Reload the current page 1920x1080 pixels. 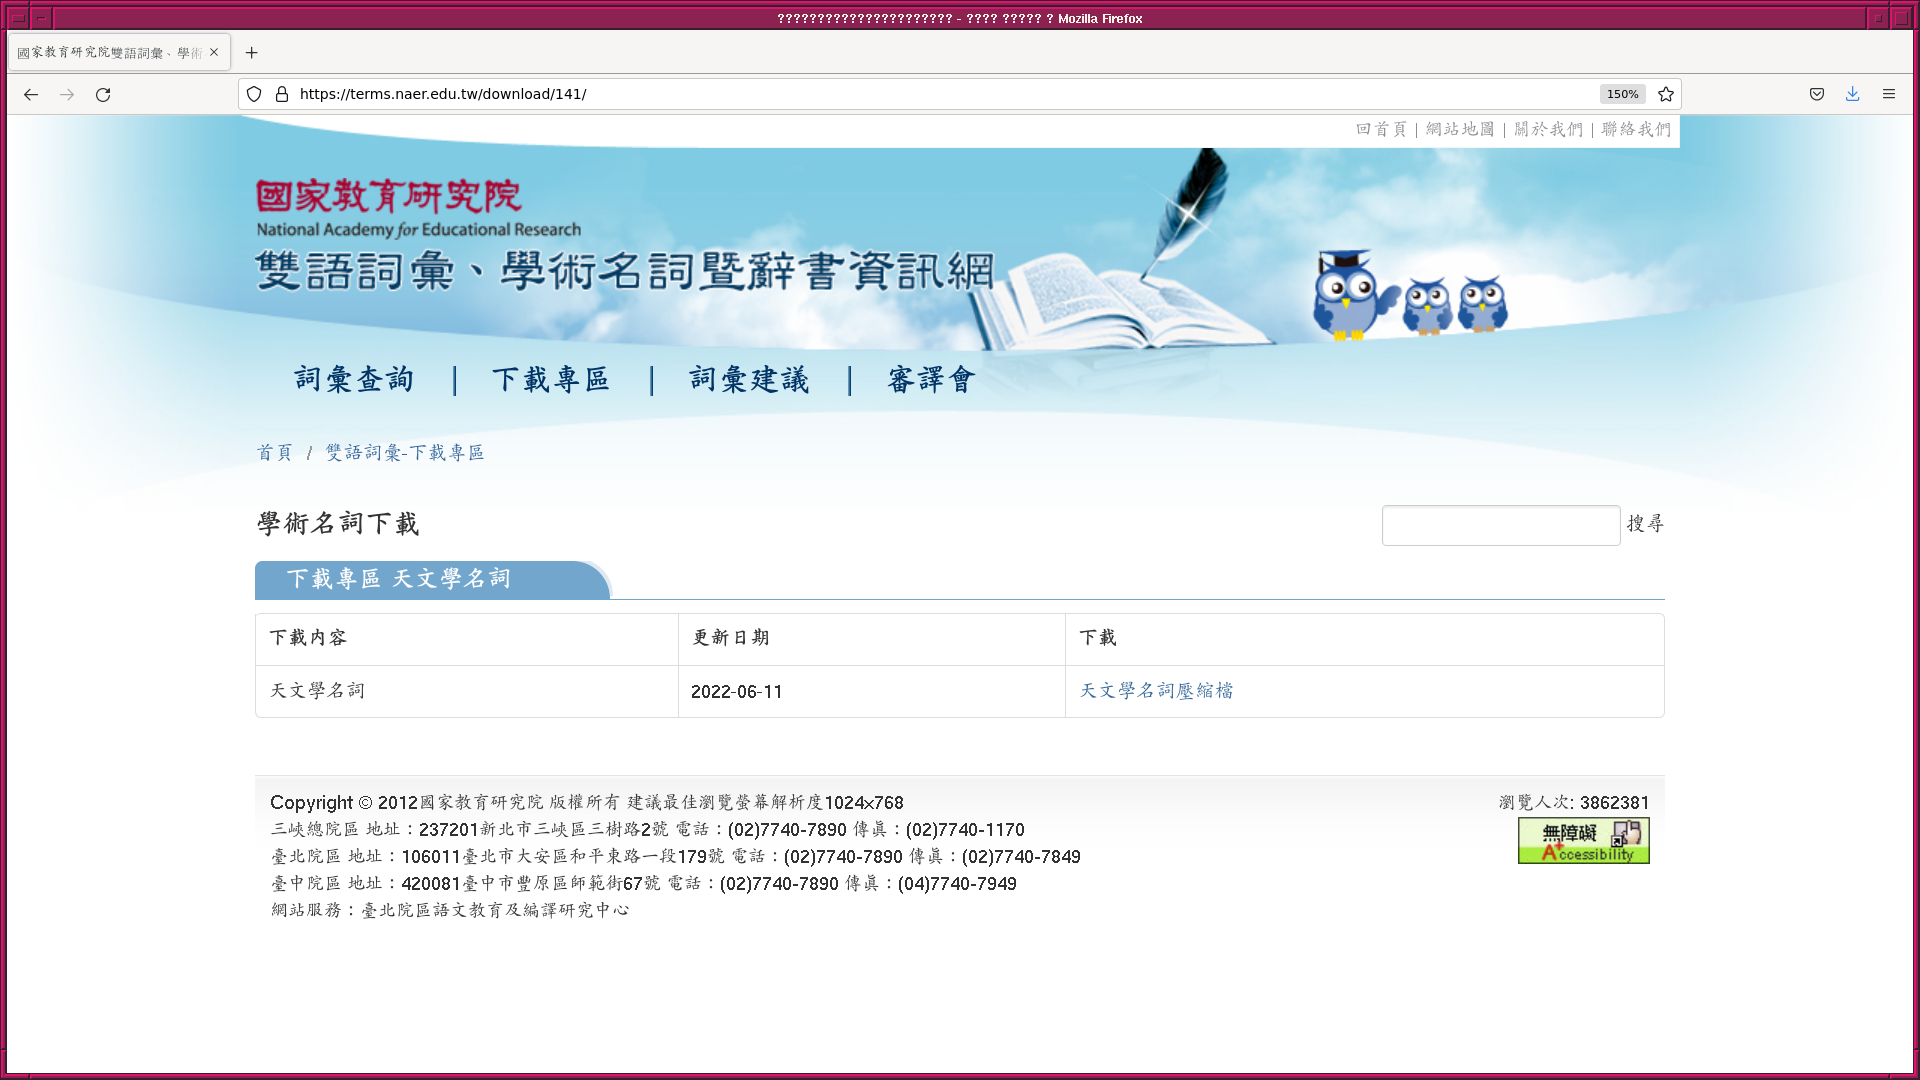103,94
